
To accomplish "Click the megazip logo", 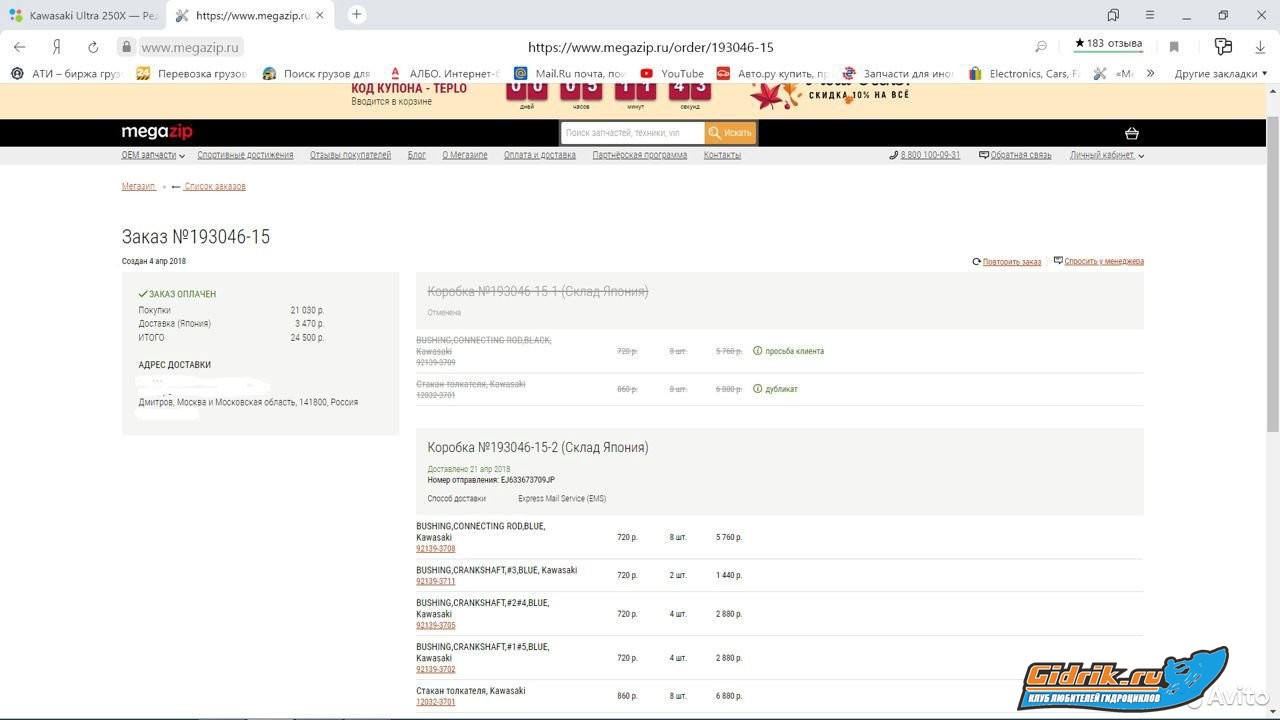I will (x=157, y=132).
